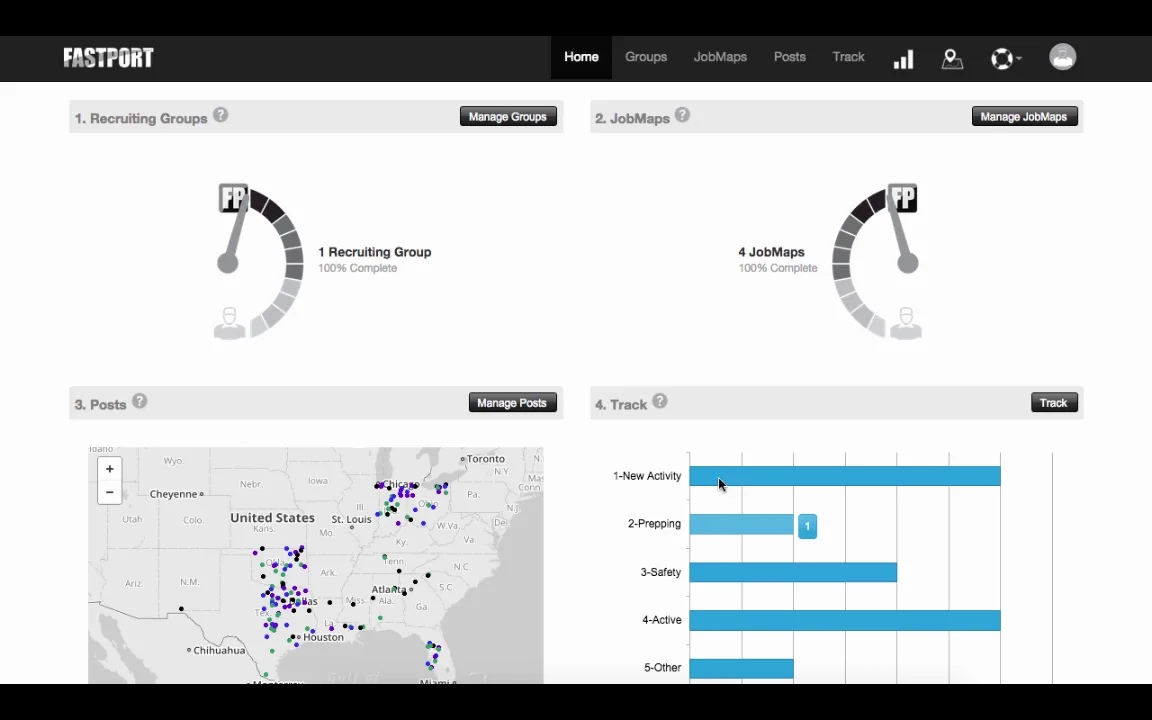The image size is (1152, 720).
Task: Open the map pin icon in navbar
Action: (952, 59)
